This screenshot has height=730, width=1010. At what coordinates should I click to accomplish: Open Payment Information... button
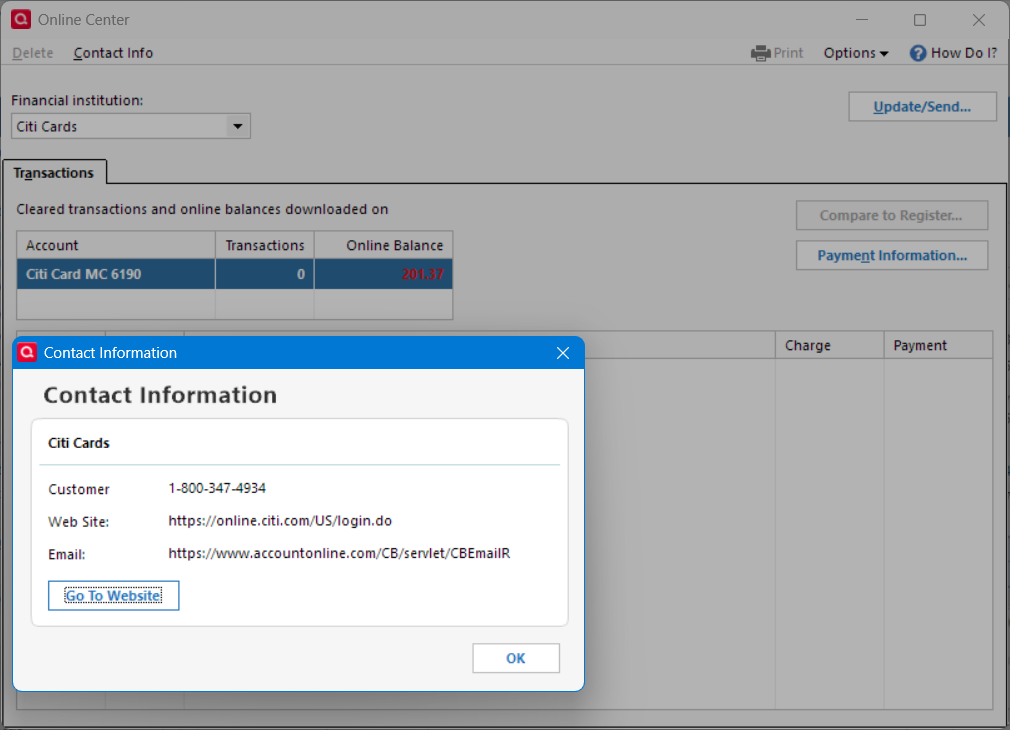click(891, 255)
